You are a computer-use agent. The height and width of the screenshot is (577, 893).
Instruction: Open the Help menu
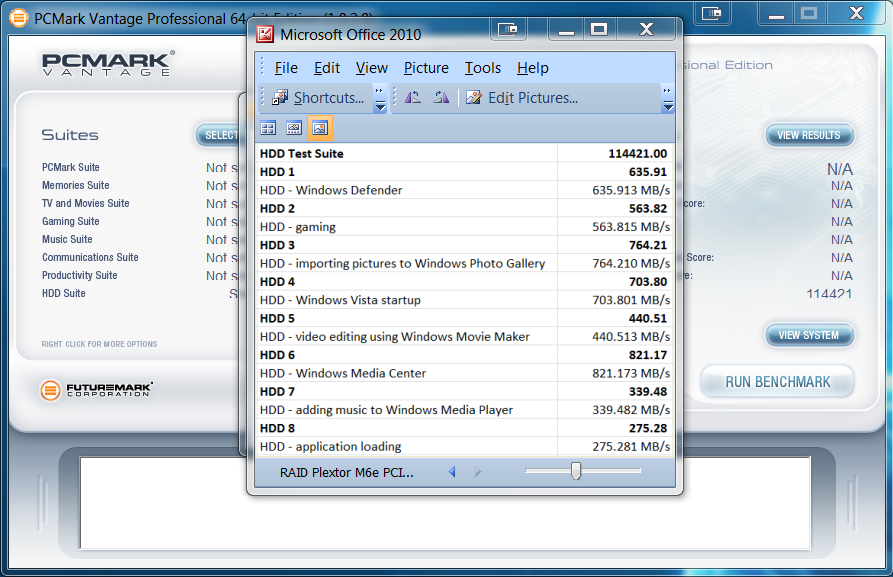(x=533, y=68)
